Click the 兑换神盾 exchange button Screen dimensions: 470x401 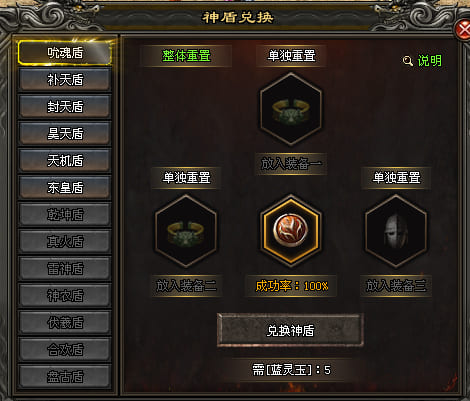290,330
